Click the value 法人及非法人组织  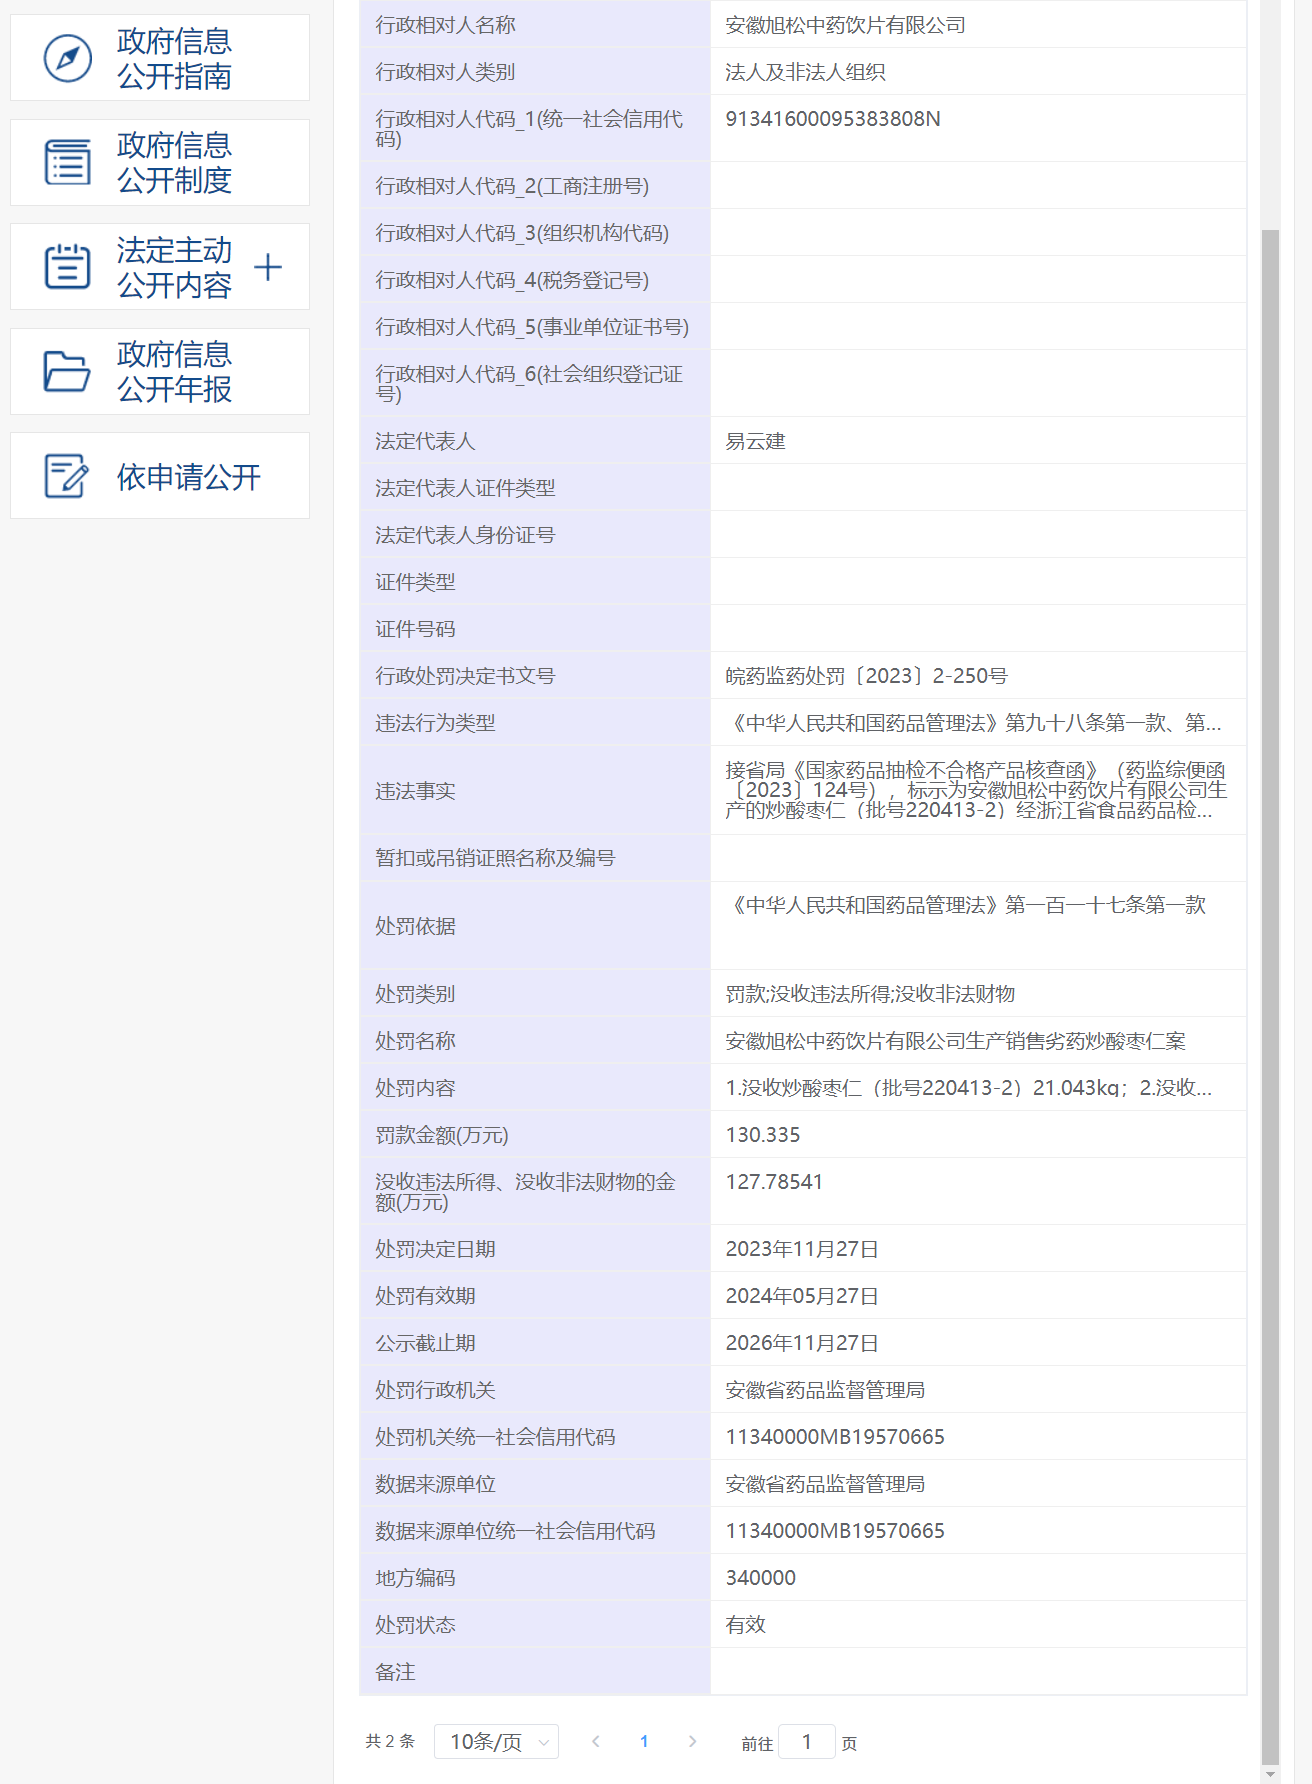point(806,72)
